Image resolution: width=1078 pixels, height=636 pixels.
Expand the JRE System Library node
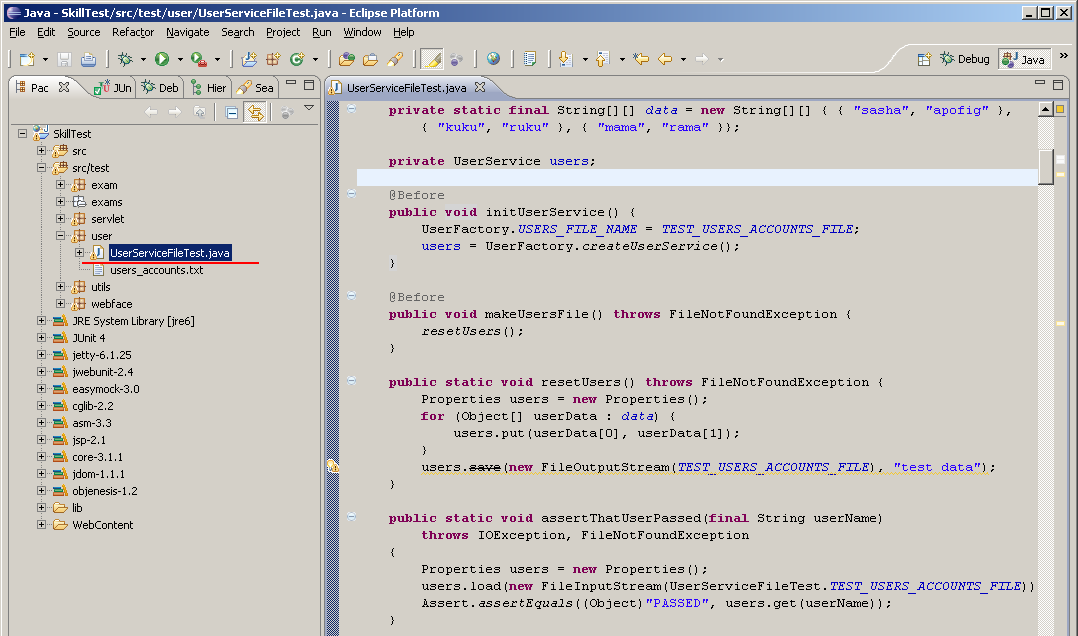click(41, 320)
